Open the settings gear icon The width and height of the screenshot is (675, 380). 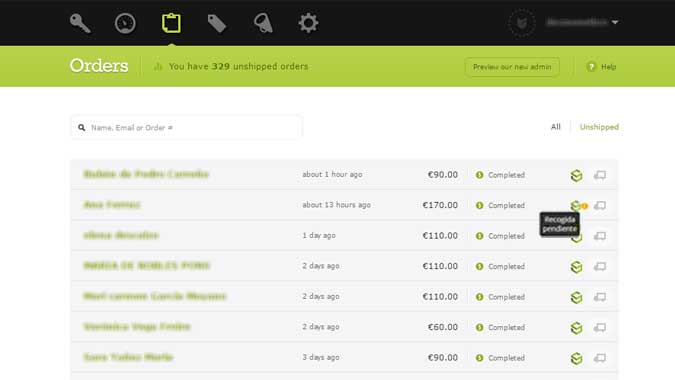click(308, 23)
